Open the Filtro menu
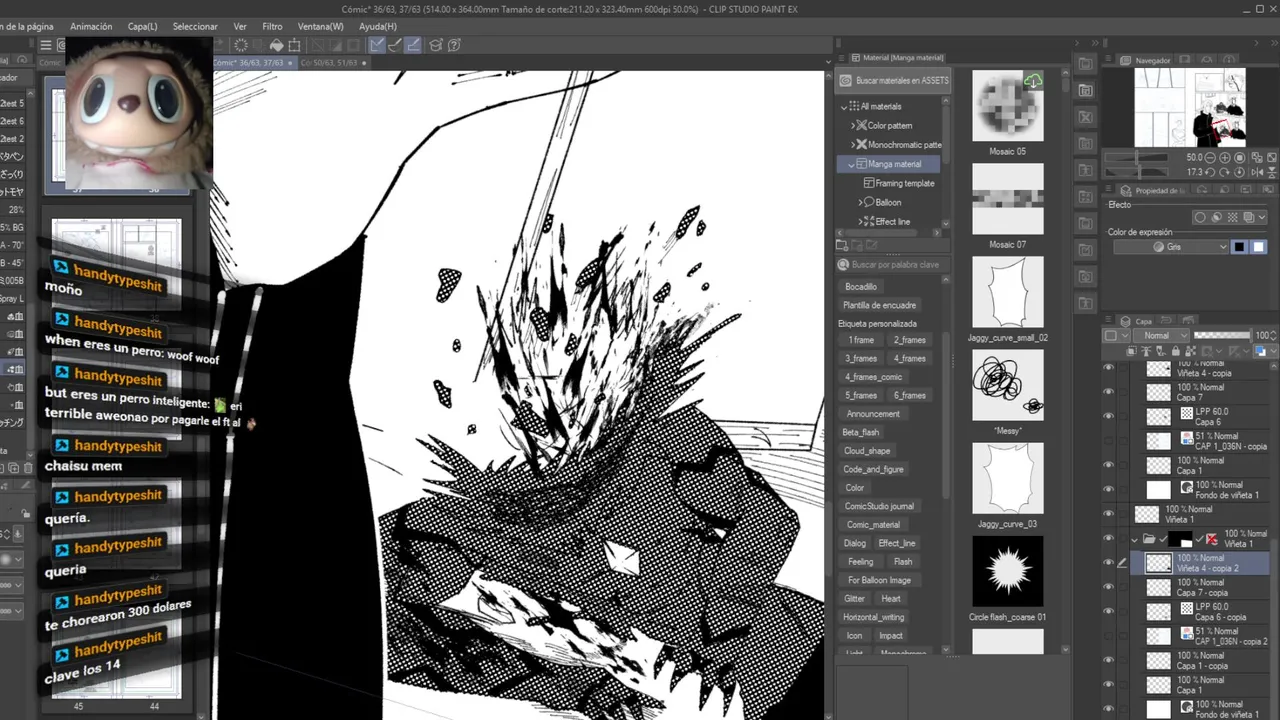 point(272,27)
